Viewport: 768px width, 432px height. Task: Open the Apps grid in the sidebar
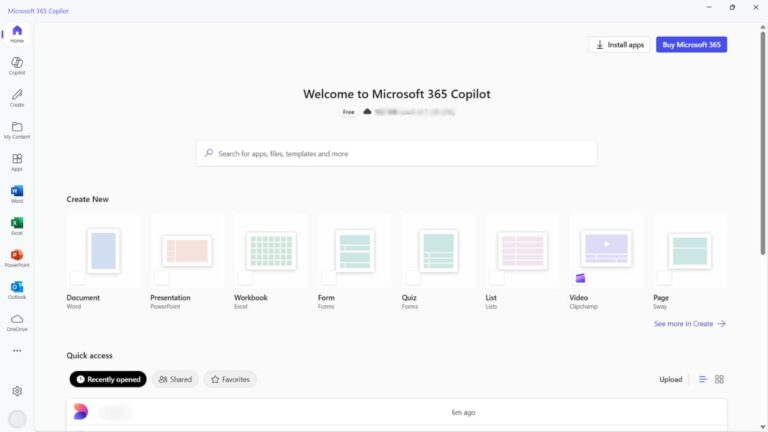point(17,162)
